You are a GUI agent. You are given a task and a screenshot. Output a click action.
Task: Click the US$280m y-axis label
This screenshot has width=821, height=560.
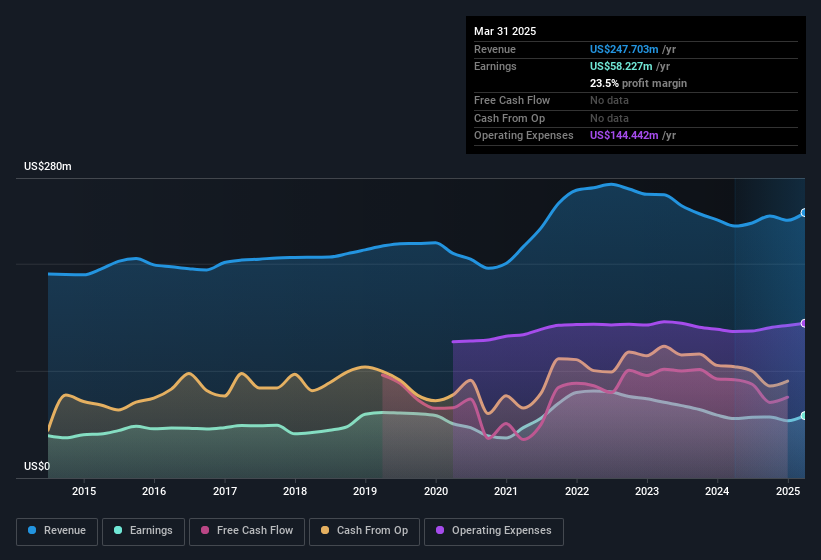[x=48, y=166]
